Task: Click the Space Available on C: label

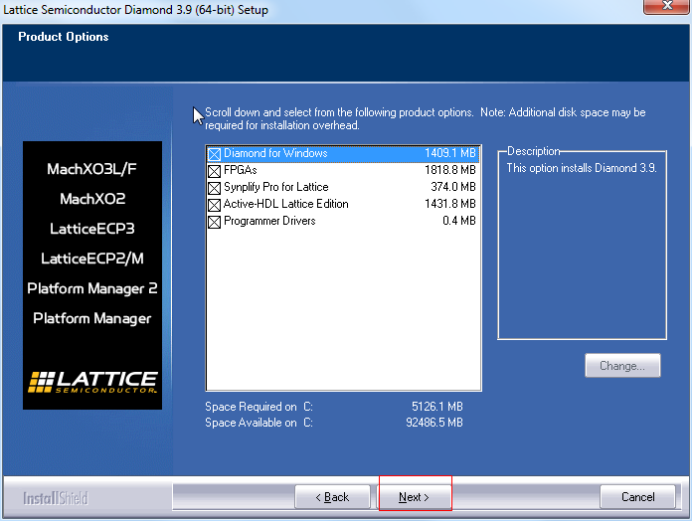Action: click(x=259, y=423)
